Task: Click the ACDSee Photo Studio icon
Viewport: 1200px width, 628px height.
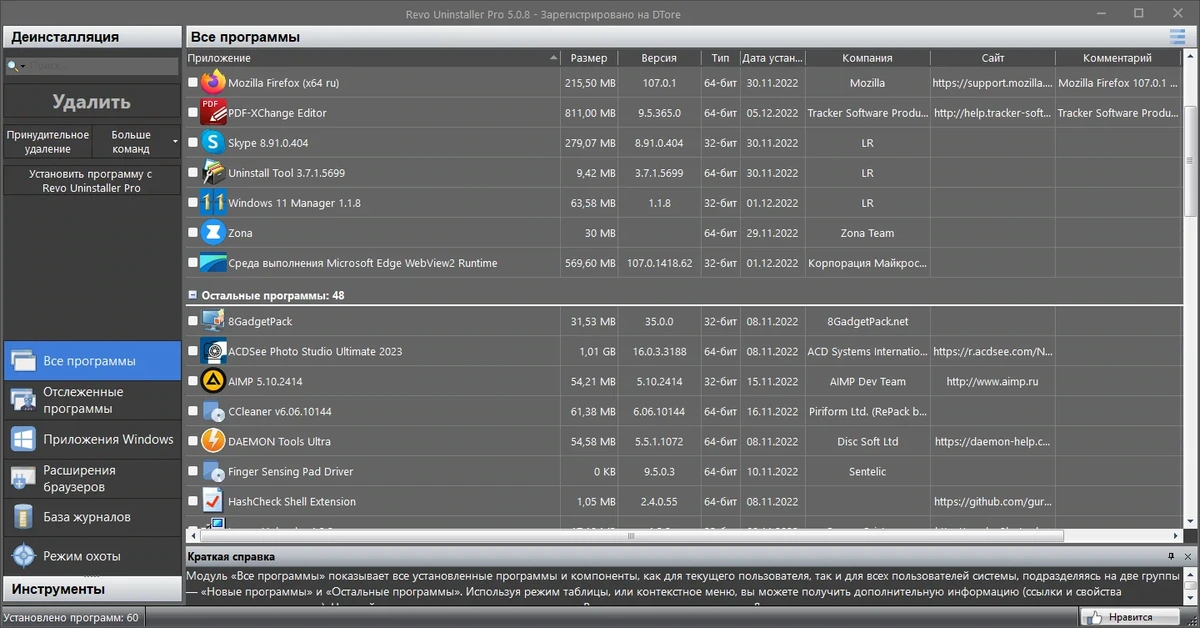Action: [x=213, y=351]
